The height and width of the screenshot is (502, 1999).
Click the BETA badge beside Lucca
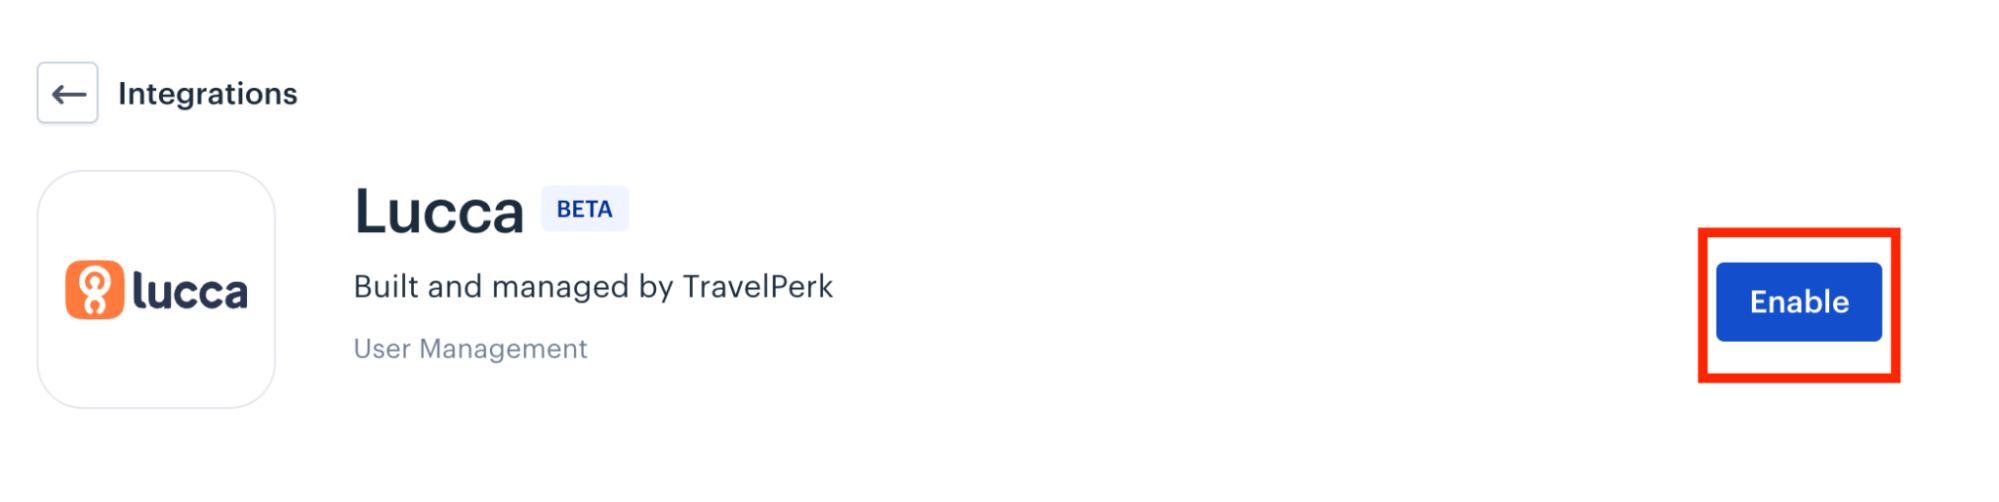[585, 209]
